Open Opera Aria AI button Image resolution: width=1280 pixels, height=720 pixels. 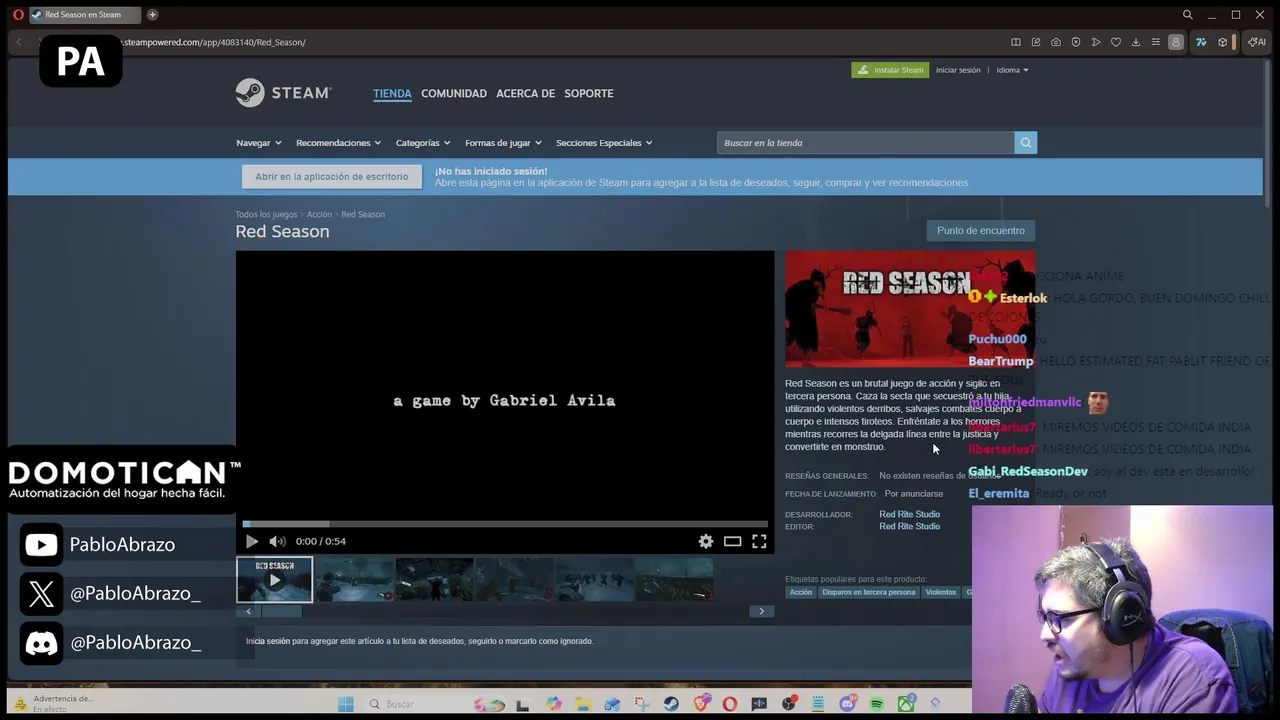pyautogui.click(x=1256, y=42)
